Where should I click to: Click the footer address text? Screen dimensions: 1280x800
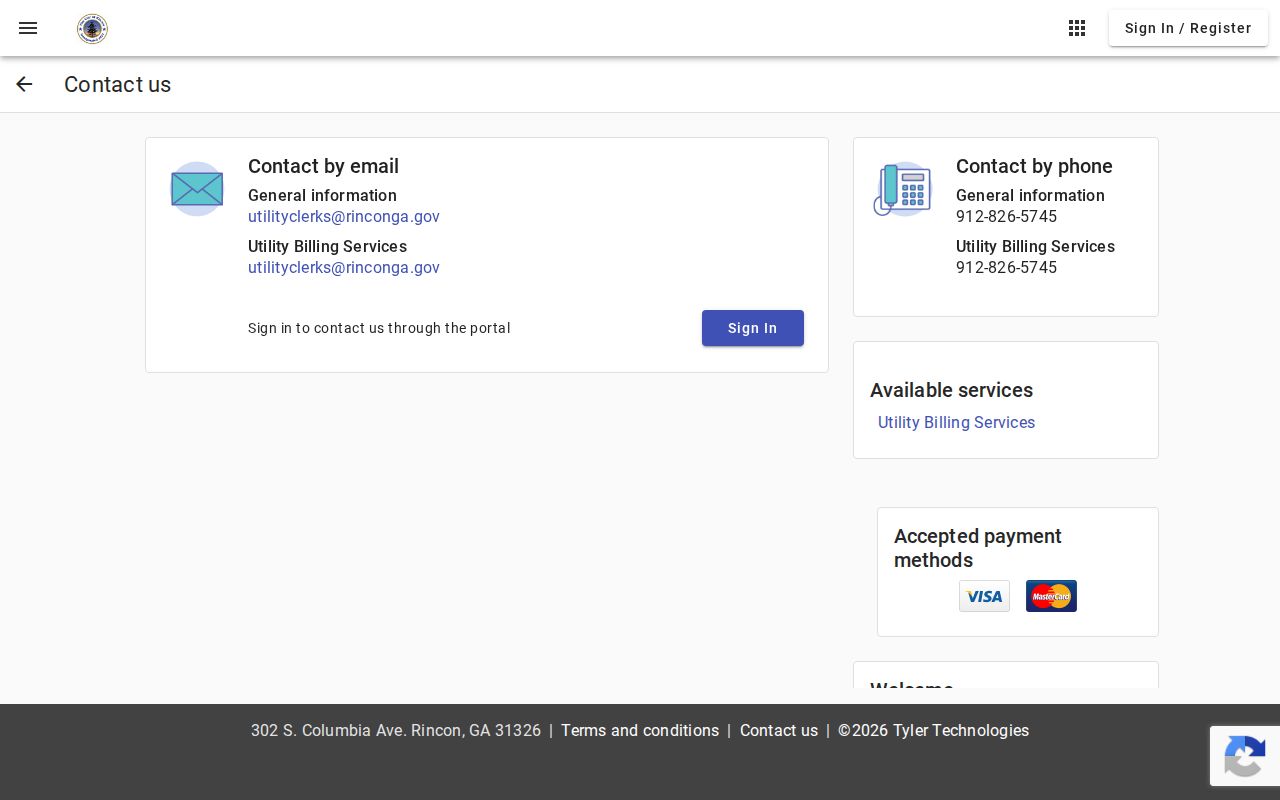396,730
